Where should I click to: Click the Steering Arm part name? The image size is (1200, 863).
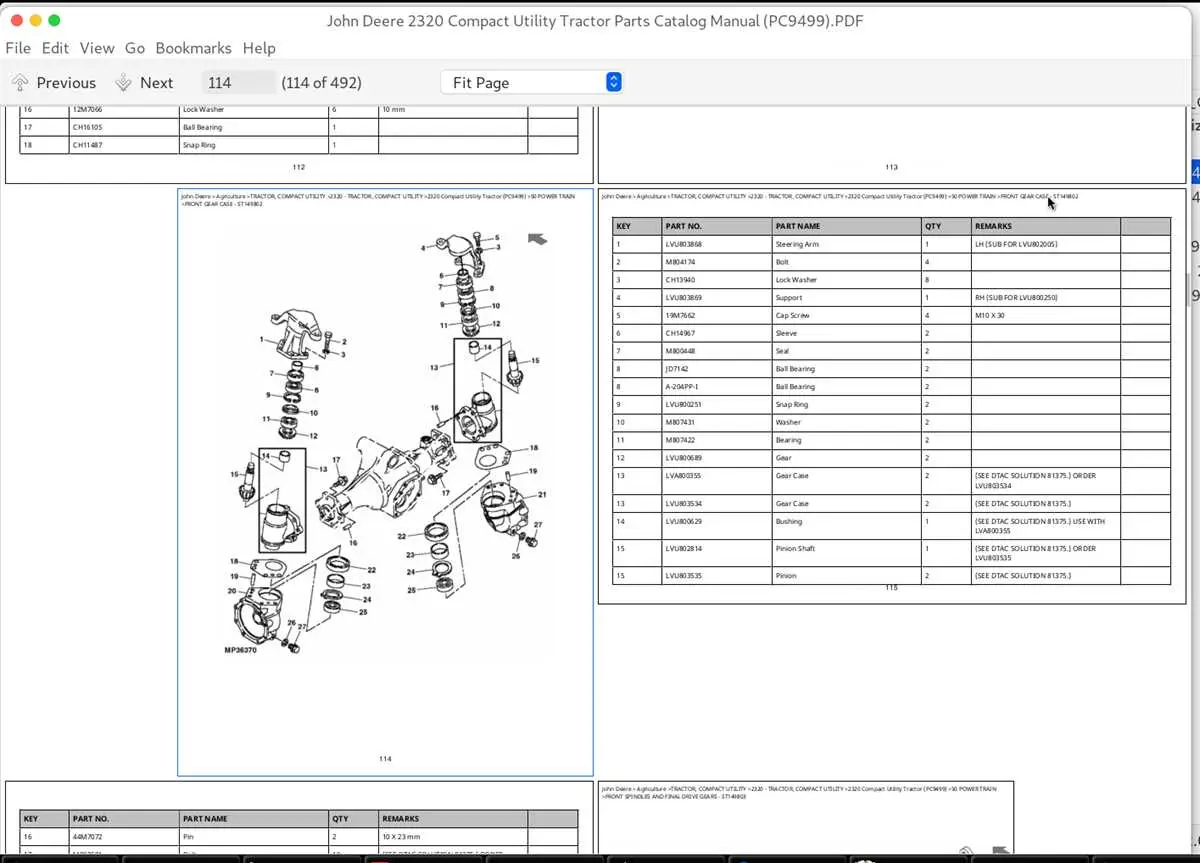coord(797,244)
